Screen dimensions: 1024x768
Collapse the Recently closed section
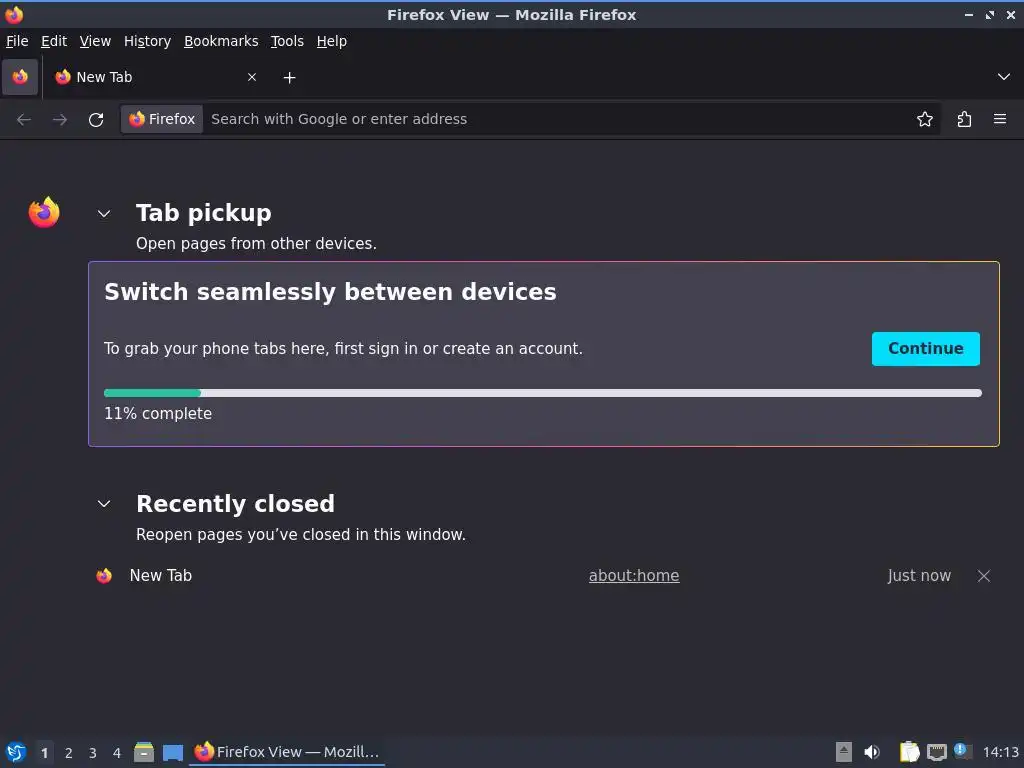[104, 504]
